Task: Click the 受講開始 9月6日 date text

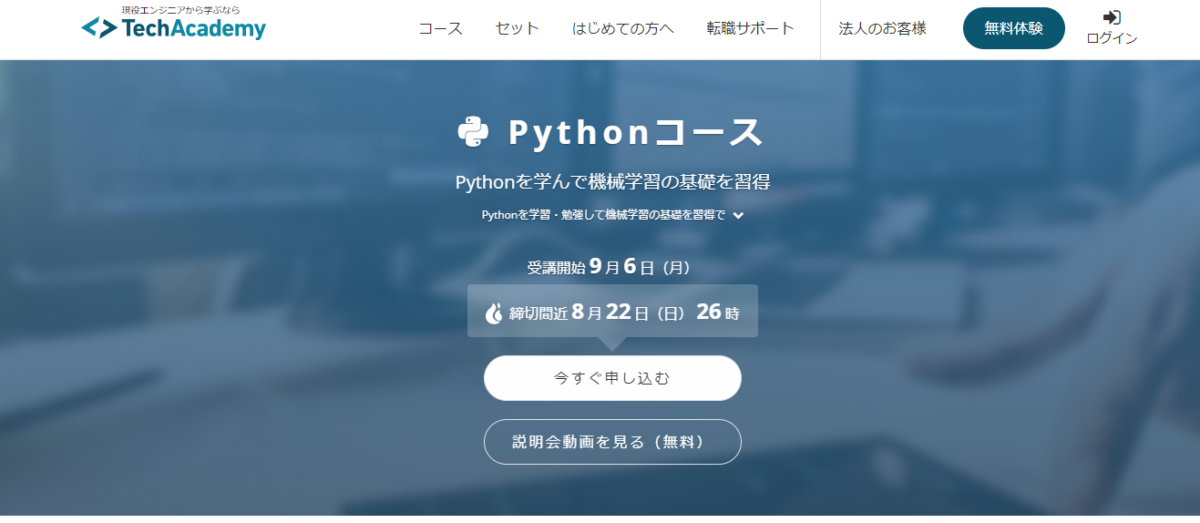Action: (608, 267)
